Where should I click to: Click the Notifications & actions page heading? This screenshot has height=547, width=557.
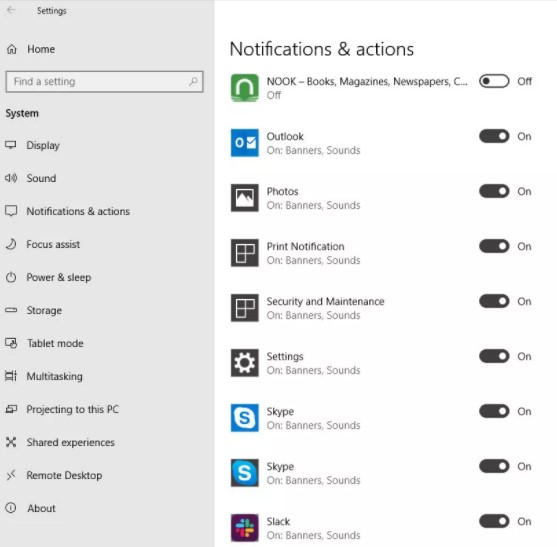(x=322, y=49)
